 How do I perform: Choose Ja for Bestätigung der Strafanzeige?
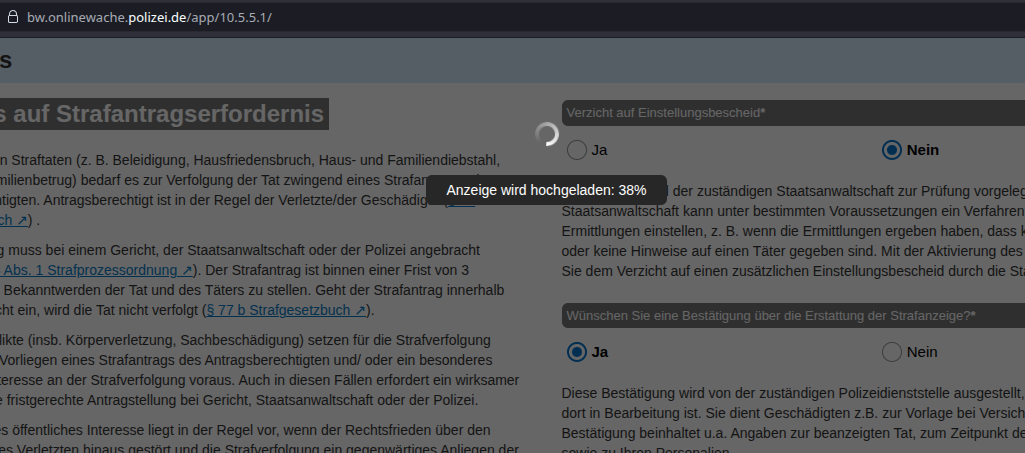click(x=577, y=352)
